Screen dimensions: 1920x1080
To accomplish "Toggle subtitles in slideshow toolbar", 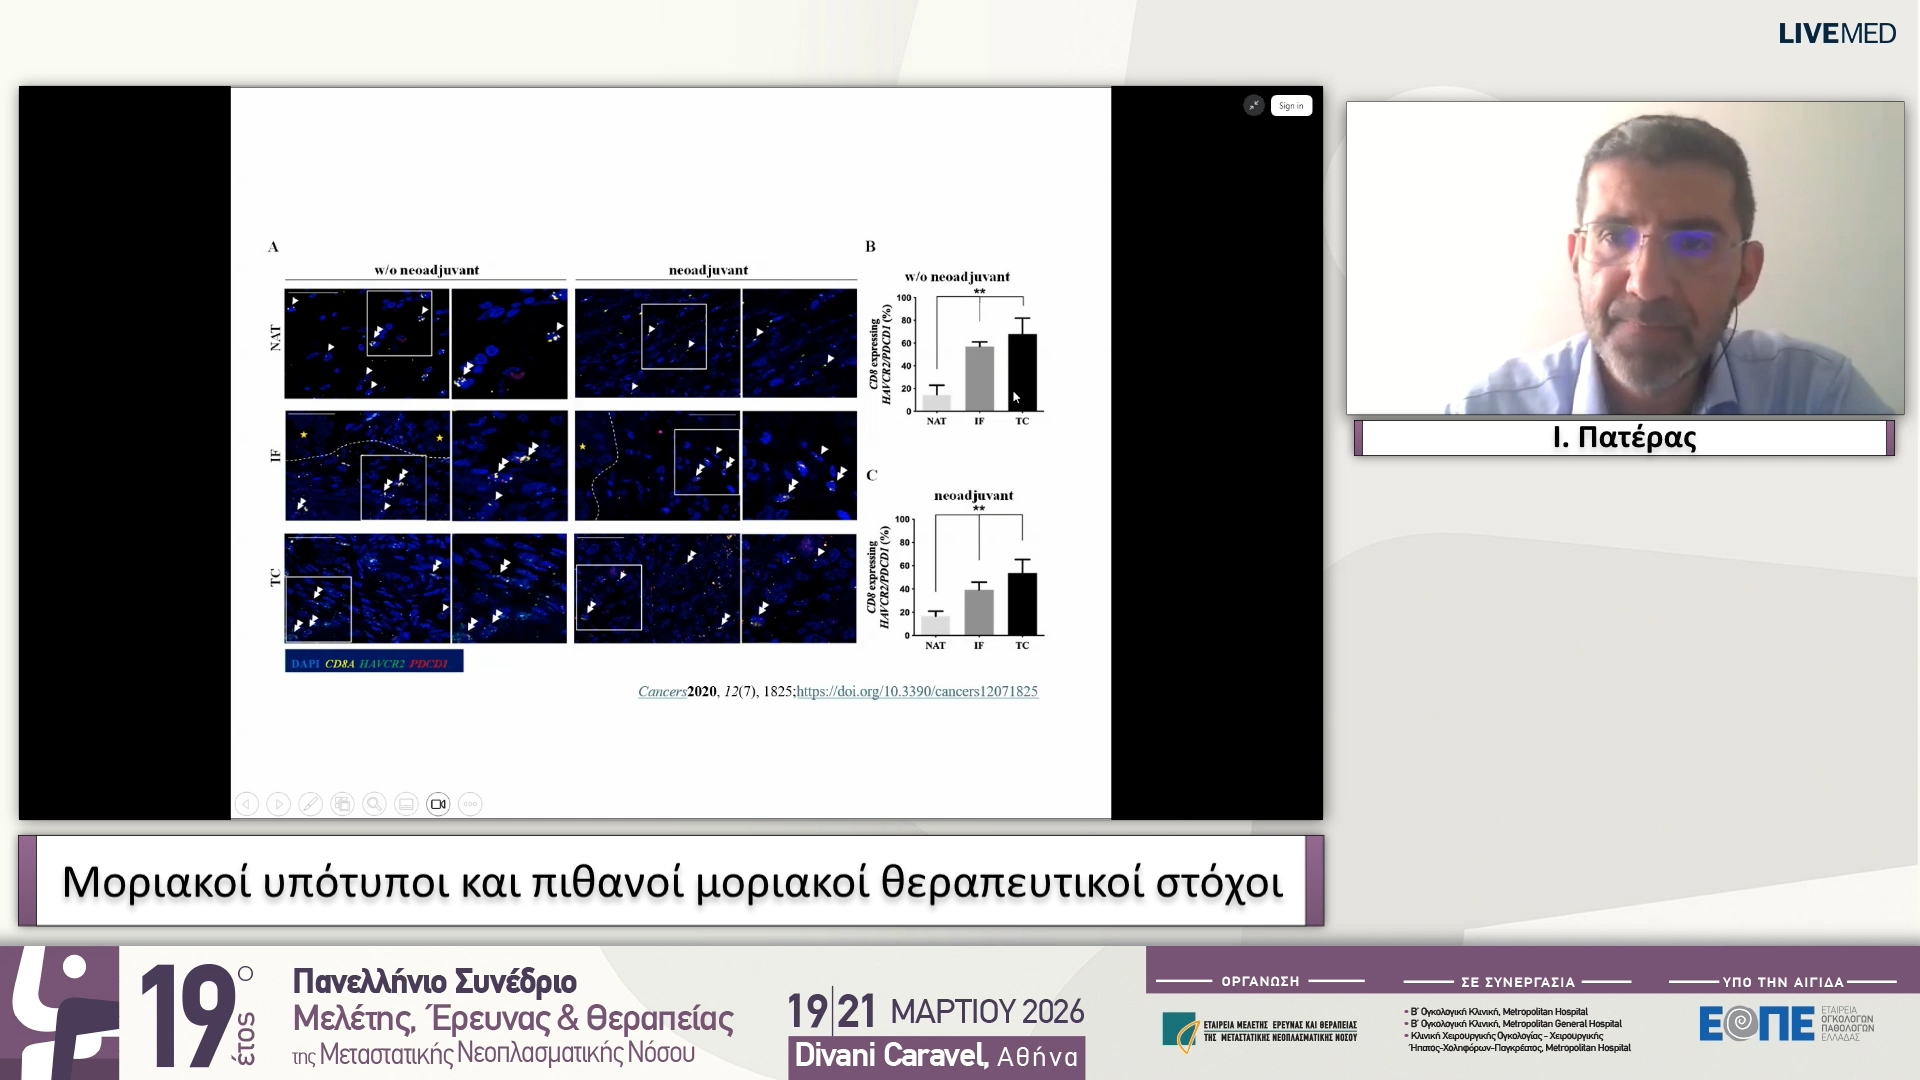I will point(406,804).
